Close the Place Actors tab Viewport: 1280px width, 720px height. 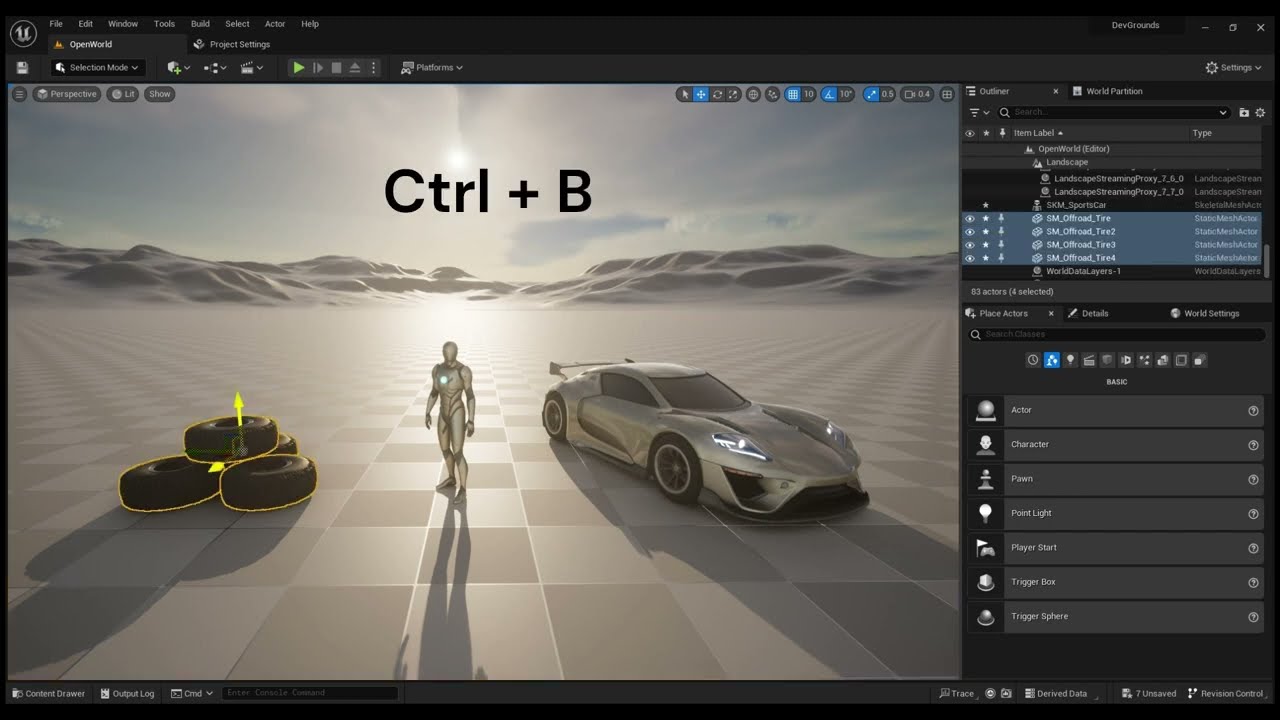[1050, 313]
